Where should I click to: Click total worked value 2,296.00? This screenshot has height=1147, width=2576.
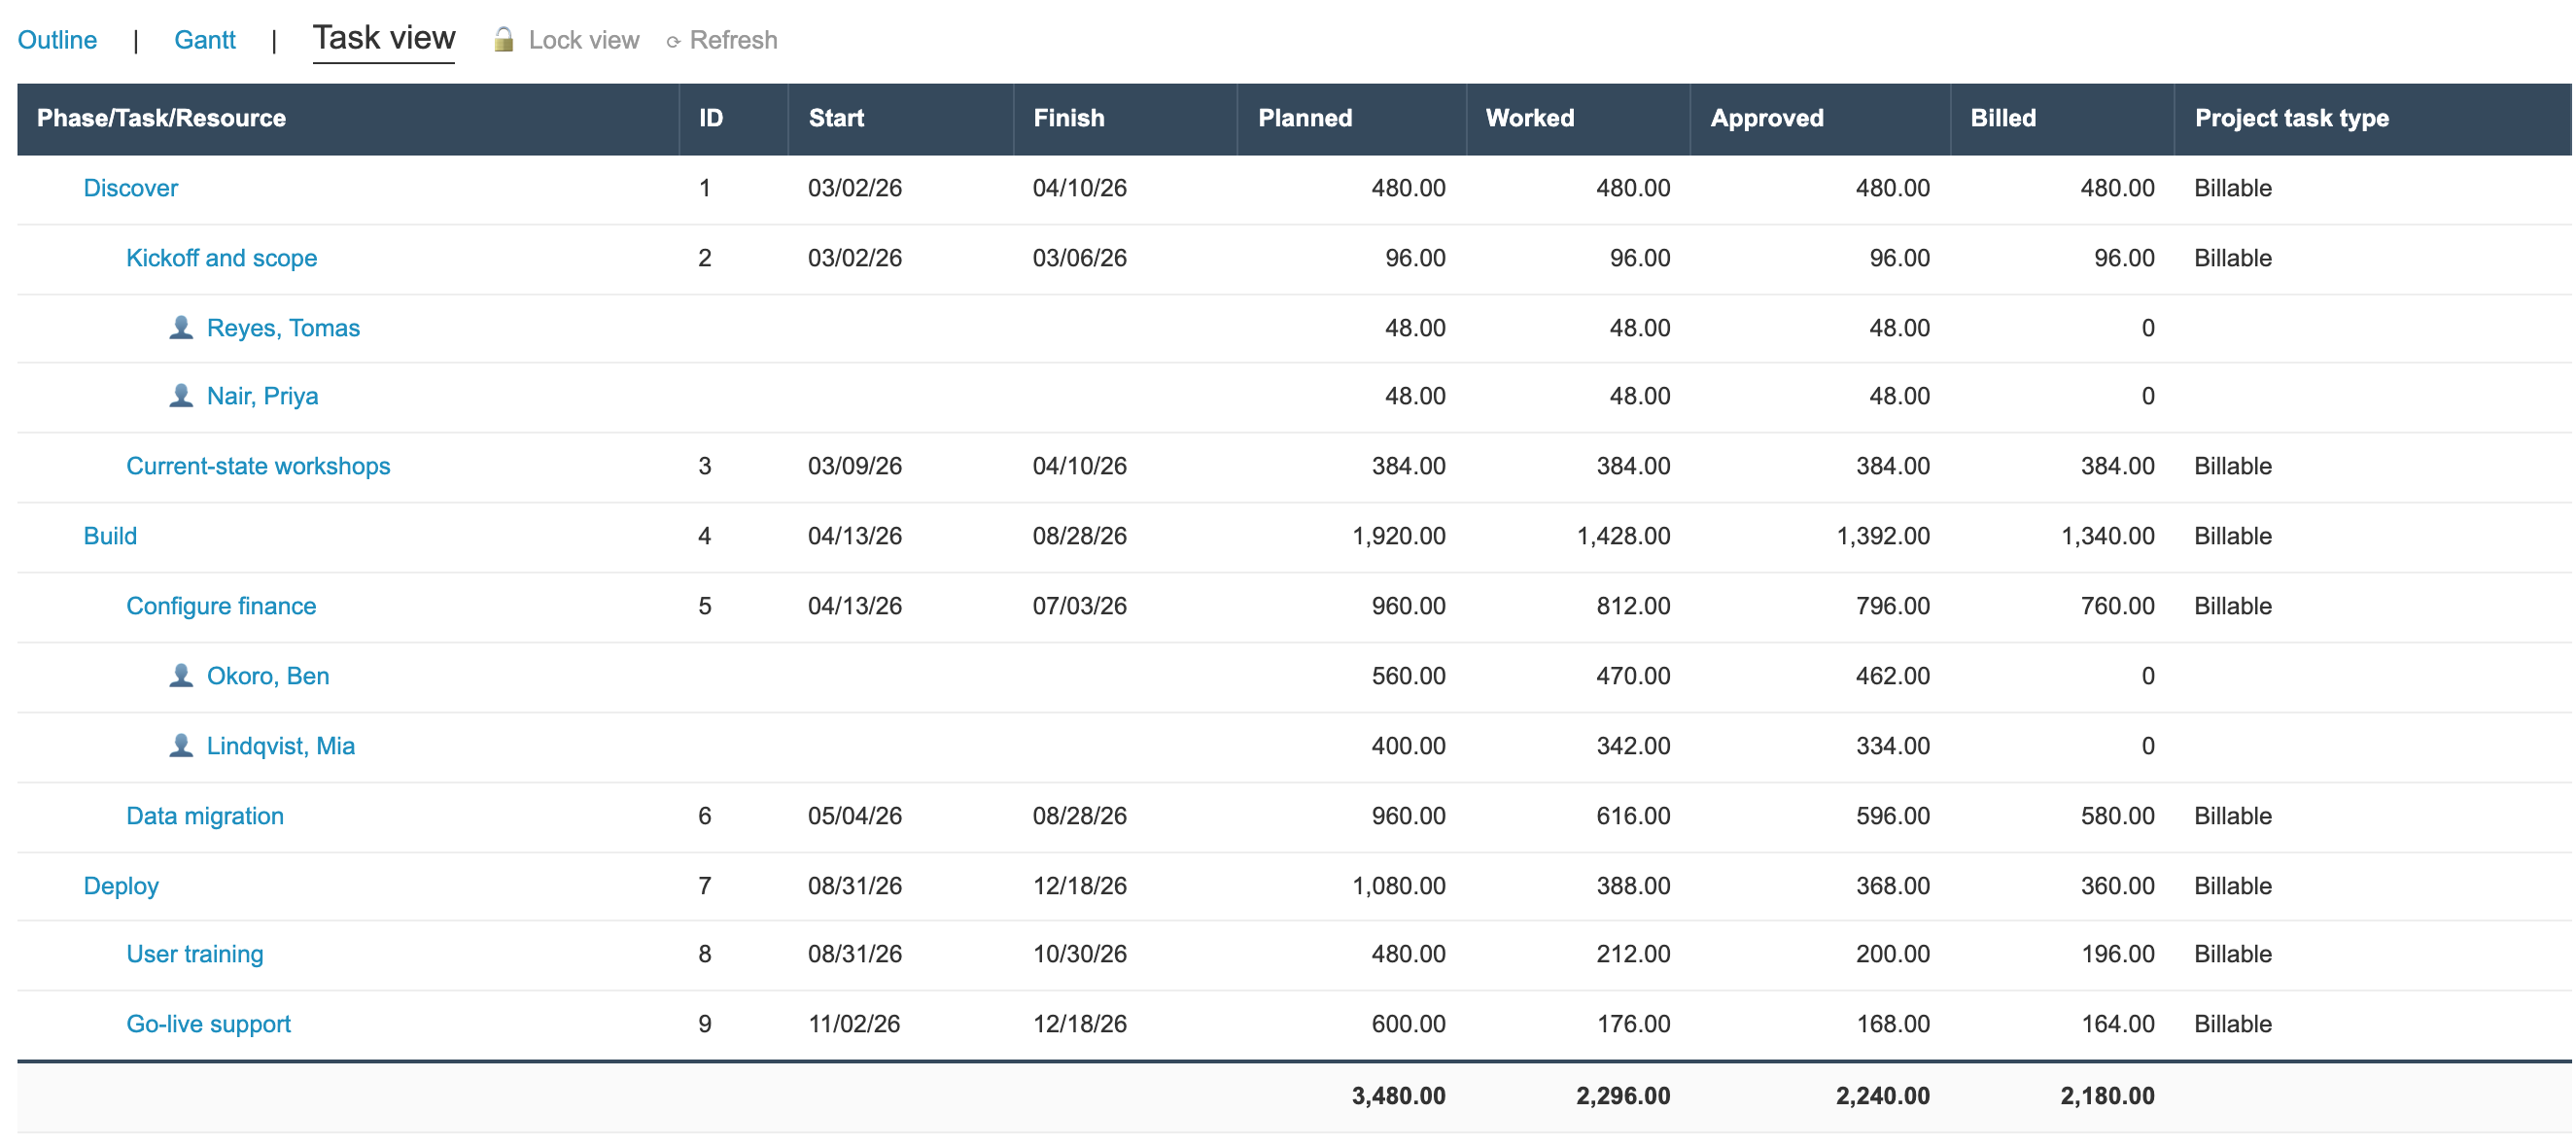tap(1623, 1096)
